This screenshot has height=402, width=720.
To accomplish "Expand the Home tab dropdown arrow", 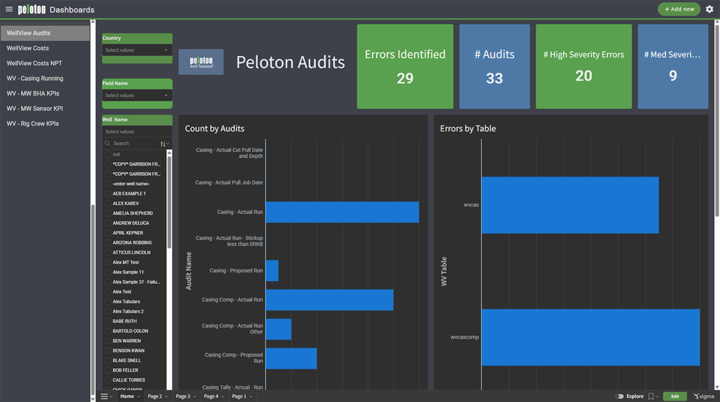I will point(139,397).
